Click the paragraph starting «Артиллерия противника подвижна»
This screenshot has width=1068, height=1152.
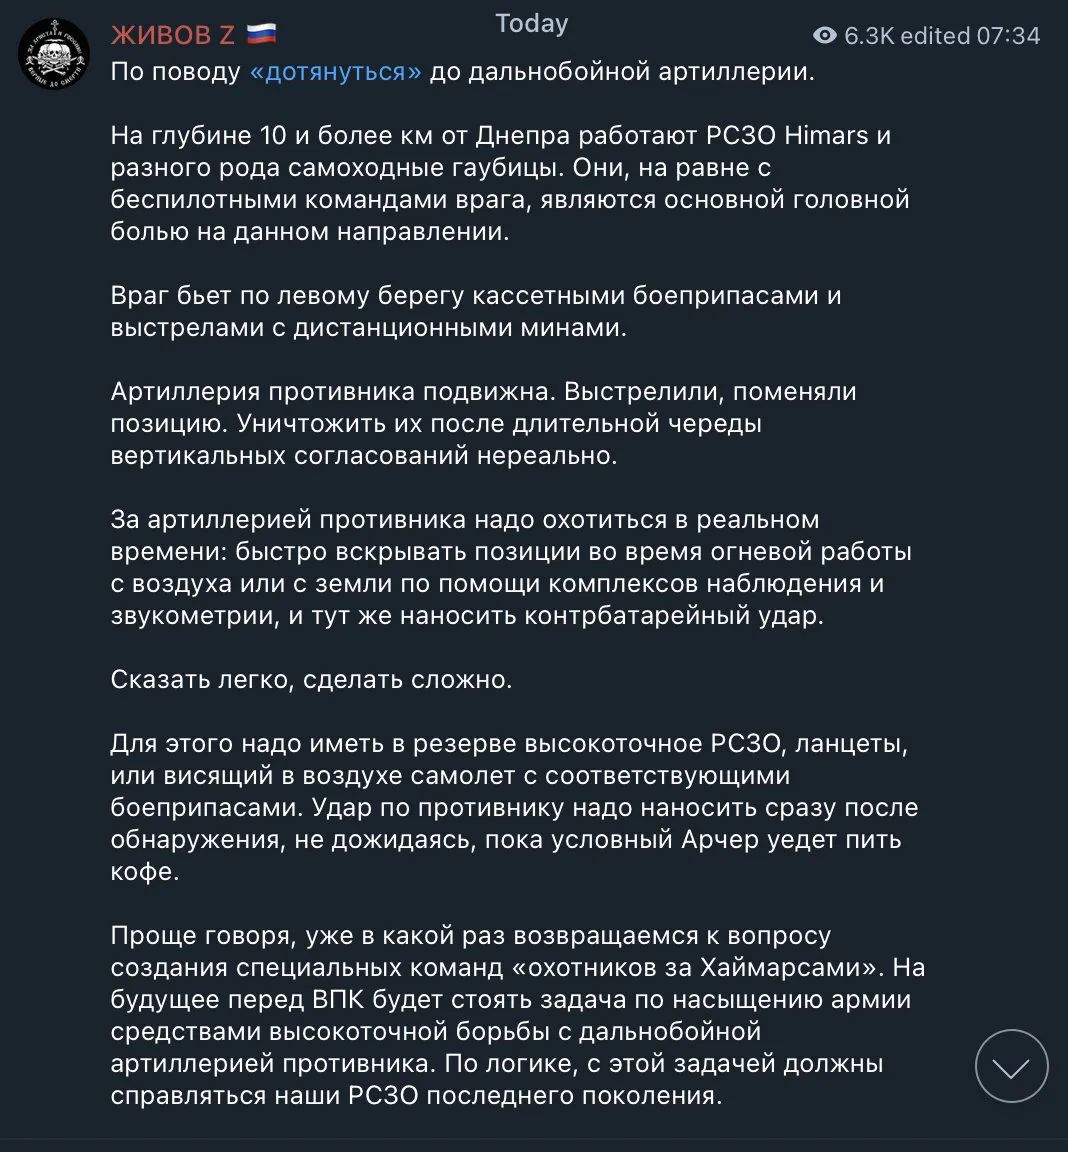click(x=483, y=423)
